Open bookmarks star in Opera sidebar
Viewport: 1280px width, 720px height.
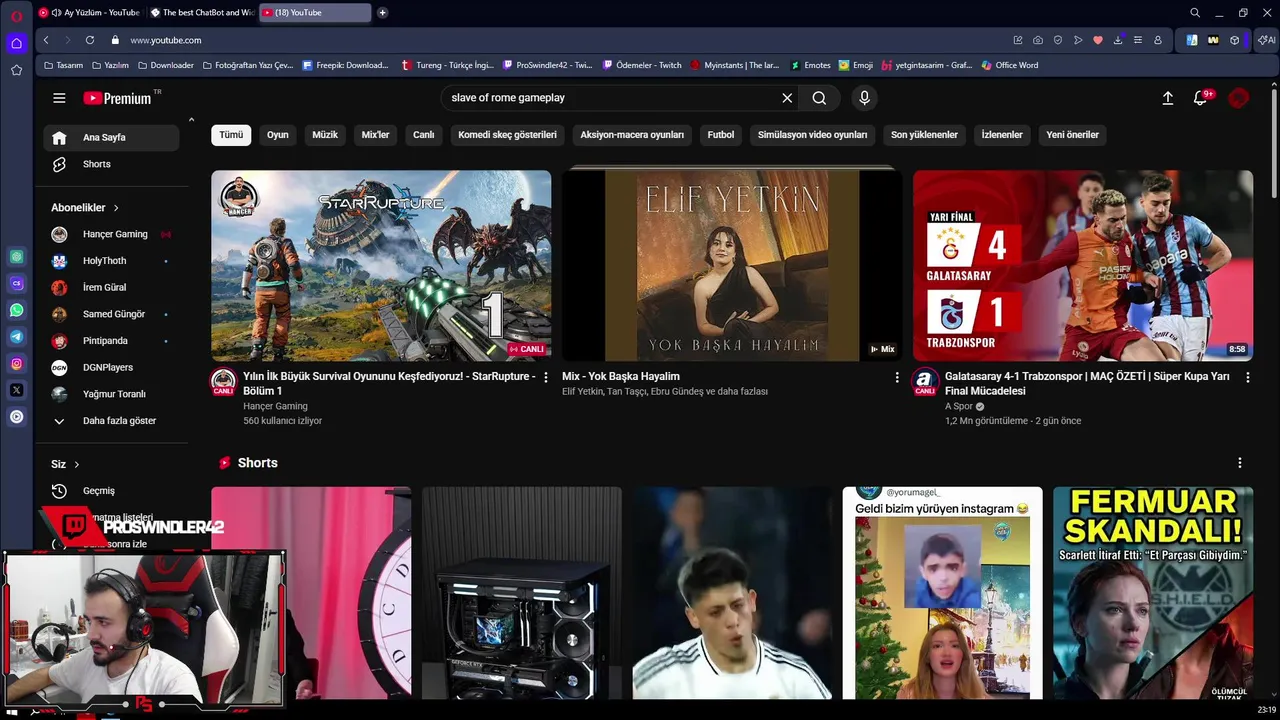[x=16, y=70]
